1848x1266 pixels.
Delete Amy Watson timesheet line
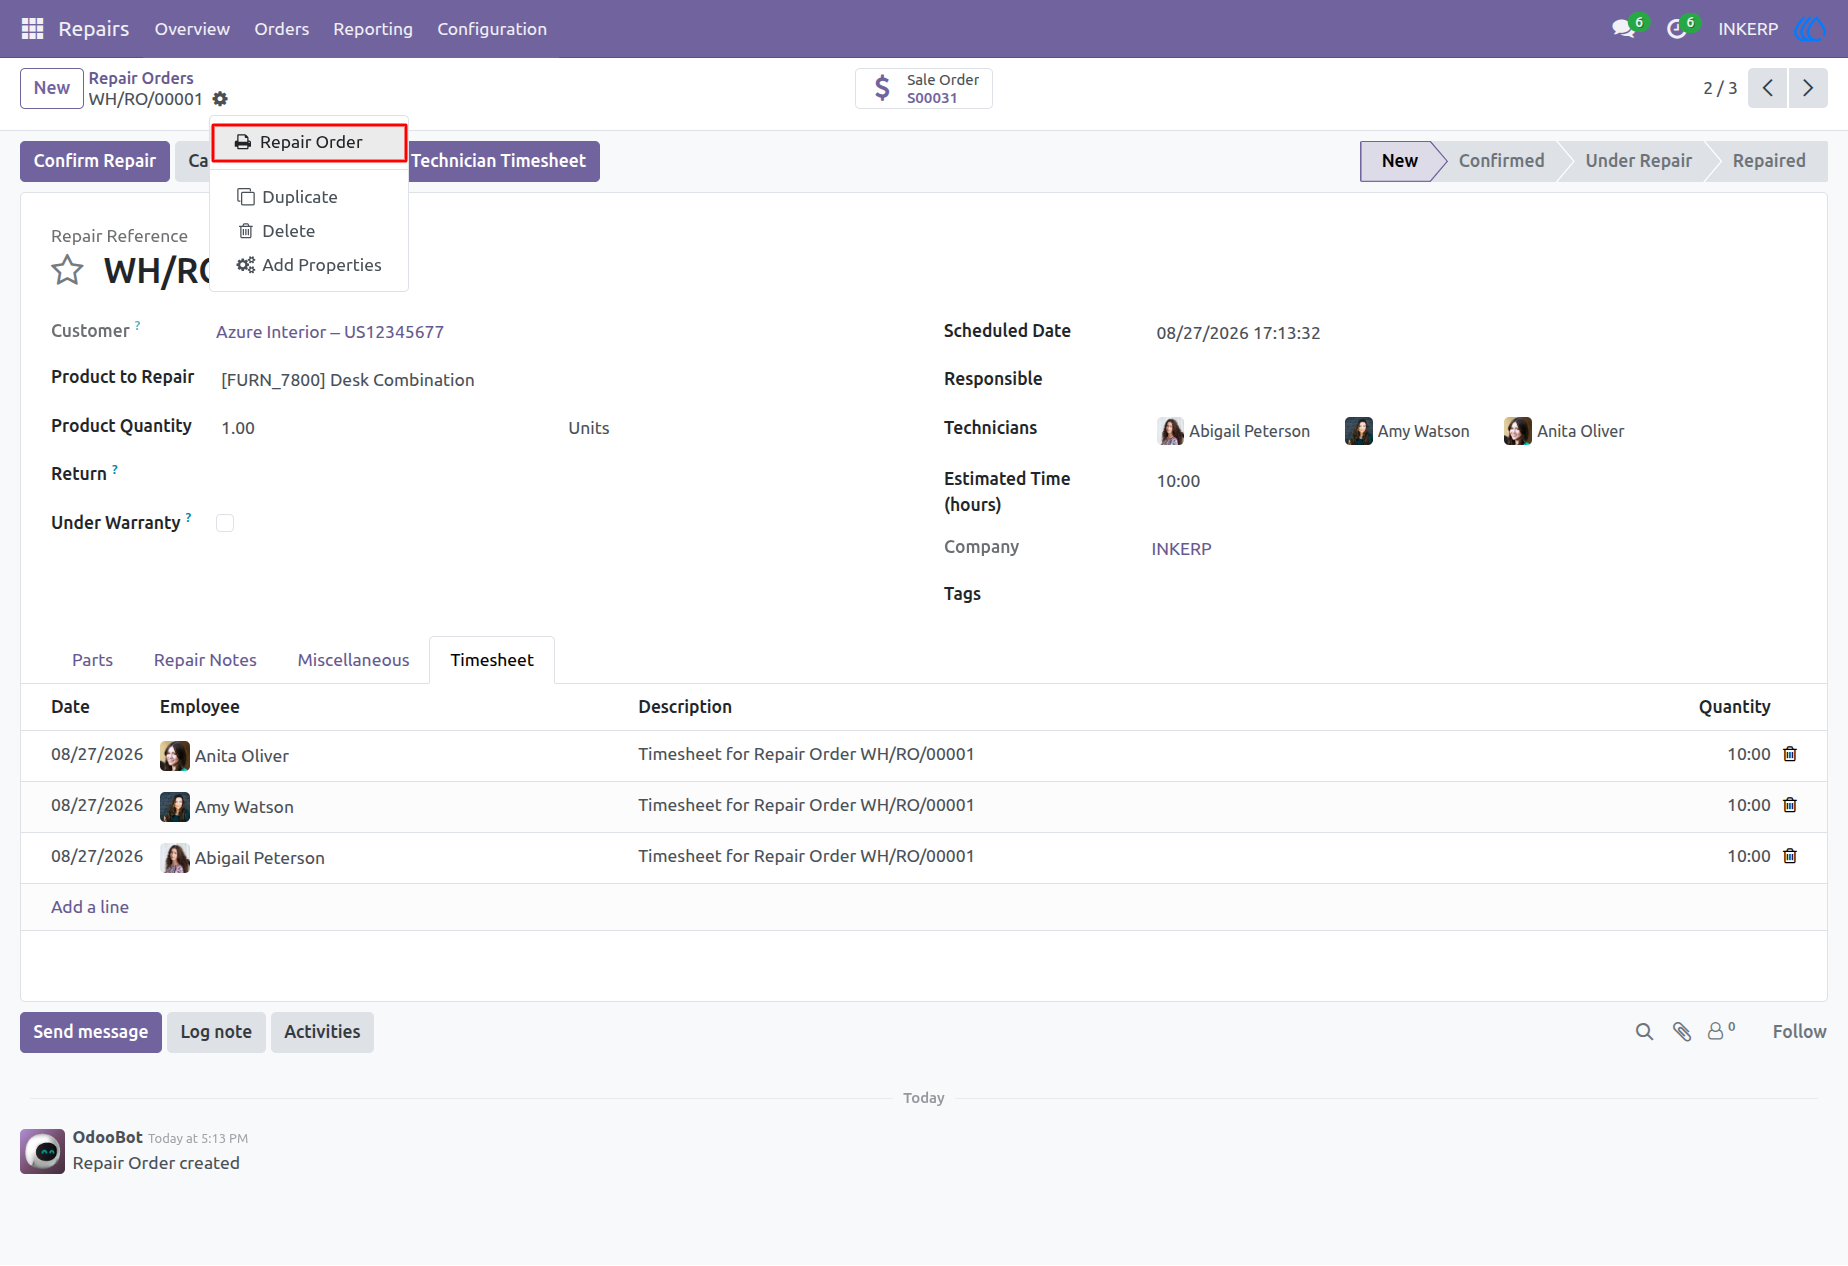(x=1790, y=806)
